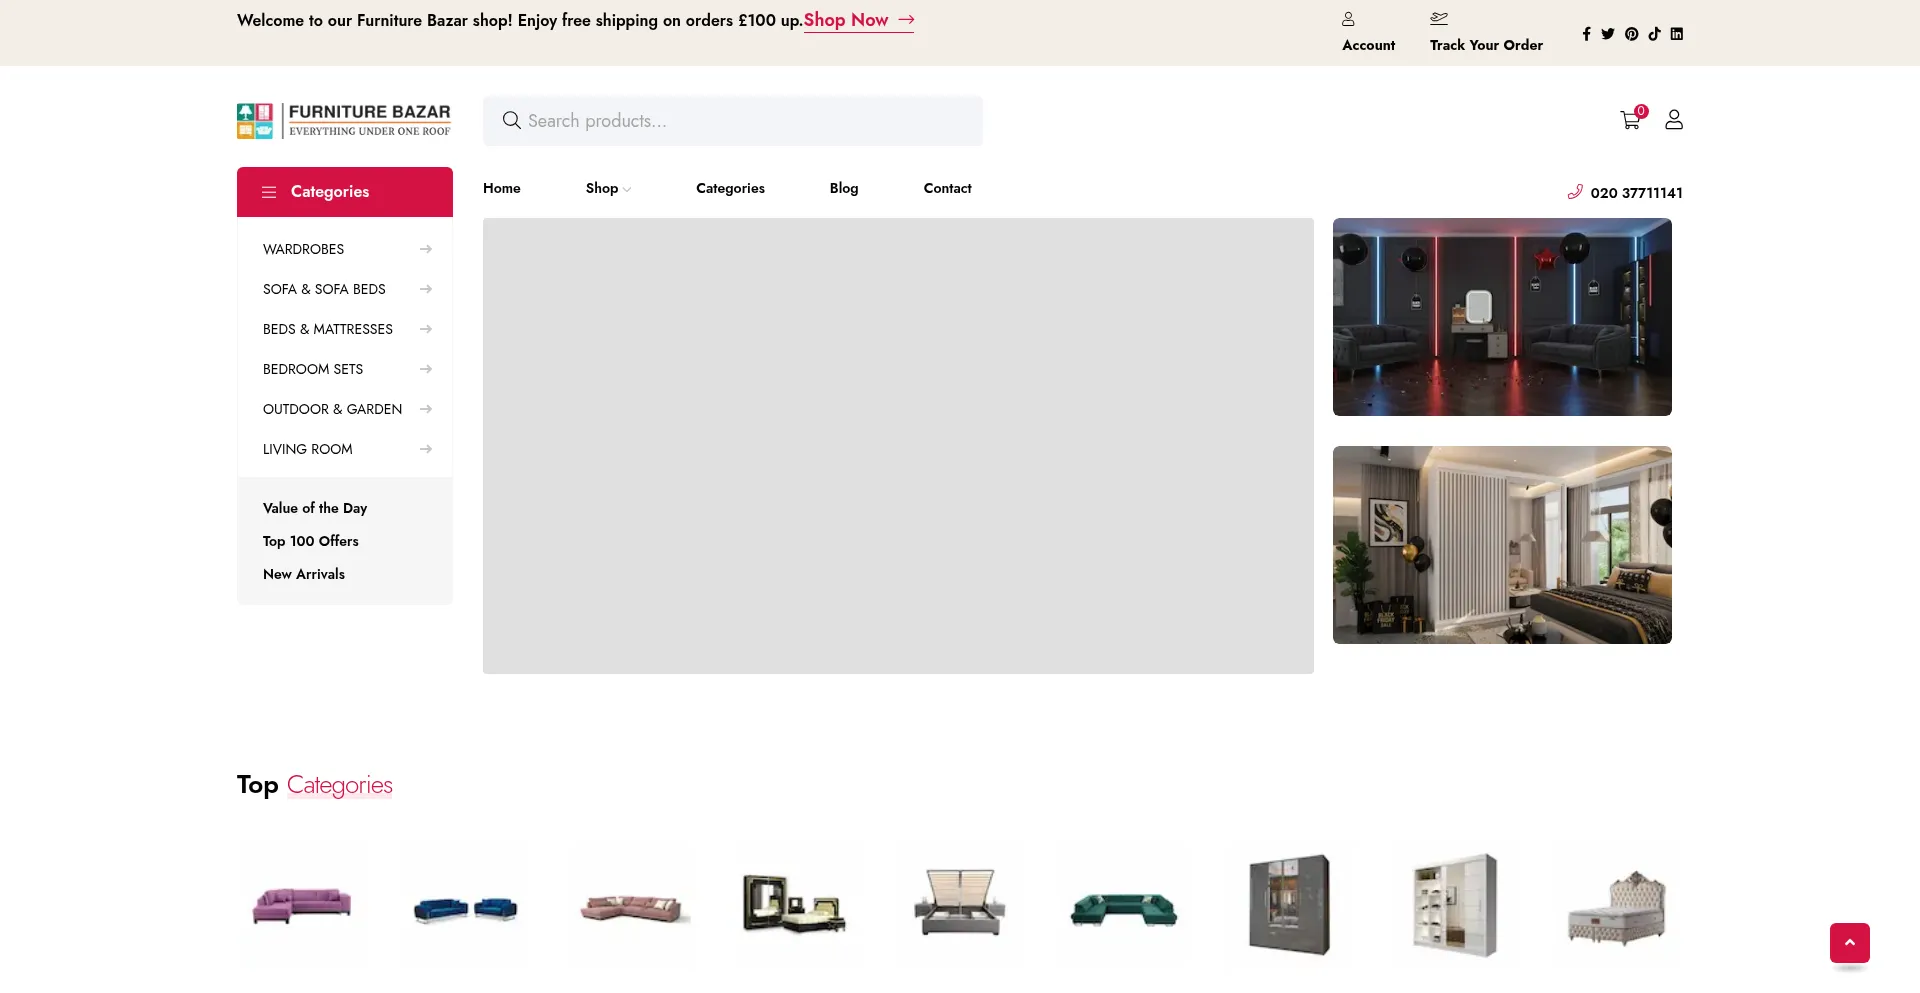Open the Contact menu item
The height and width of the screenshot is (993, 1920).
pyautogui.click(x=947, y=189)
